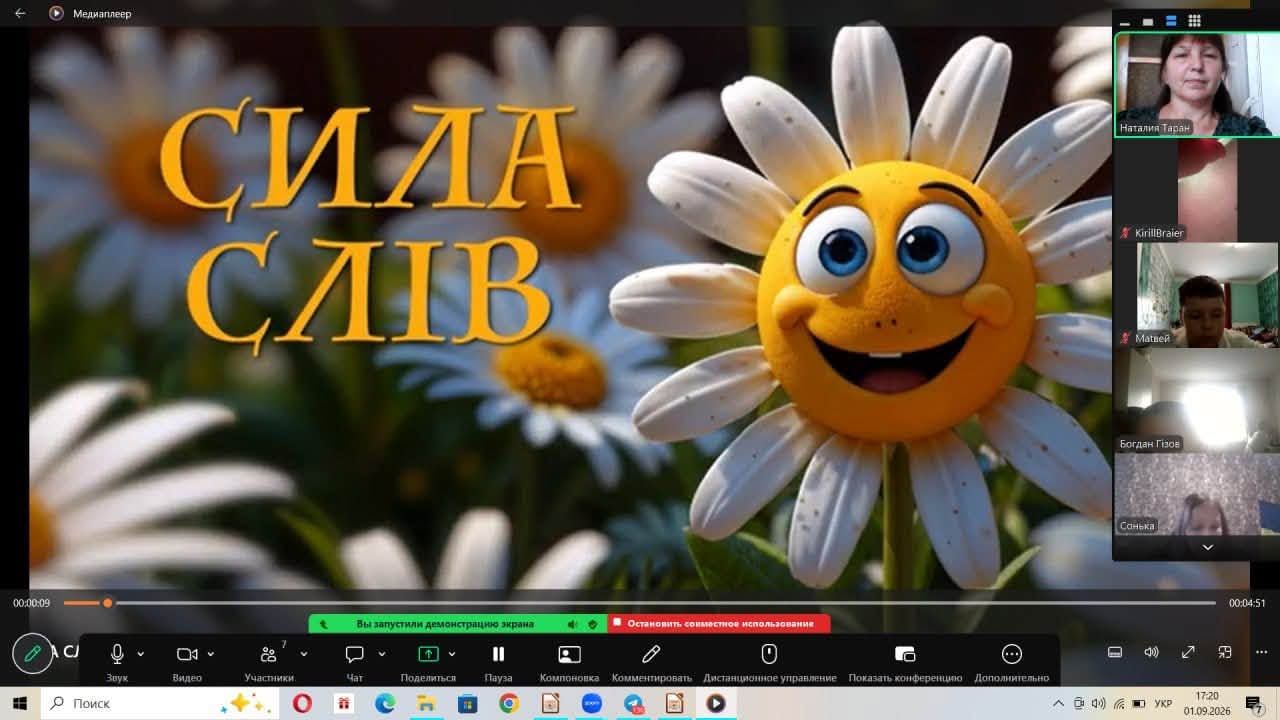Open Opera browser from the taskbar

click(x=301, y=703)
